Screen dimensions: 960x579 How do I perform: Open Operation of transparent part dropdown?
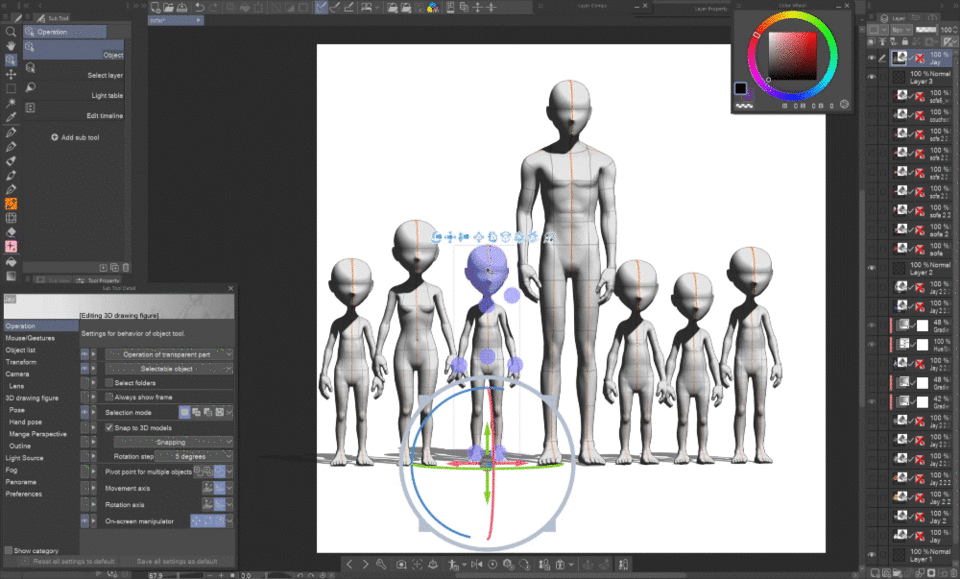pyautogui.click(x=169, y=354)
